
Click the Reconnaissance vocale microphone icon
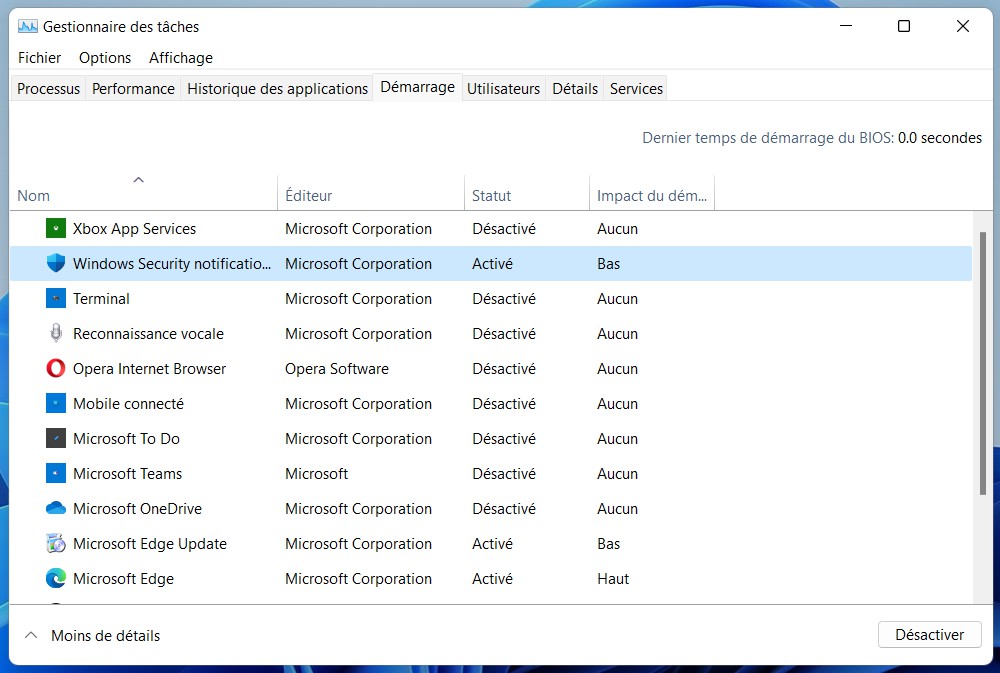click(x=55, y=333)
